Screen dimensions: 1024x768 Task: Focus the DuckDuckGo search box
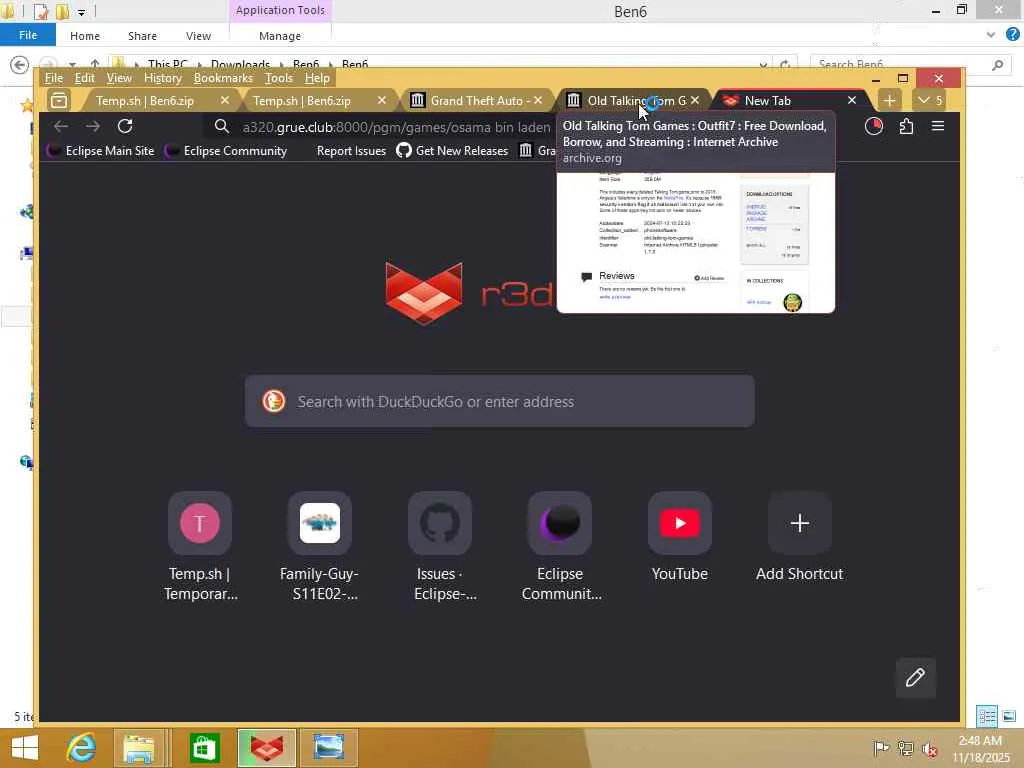coord(500,401)
